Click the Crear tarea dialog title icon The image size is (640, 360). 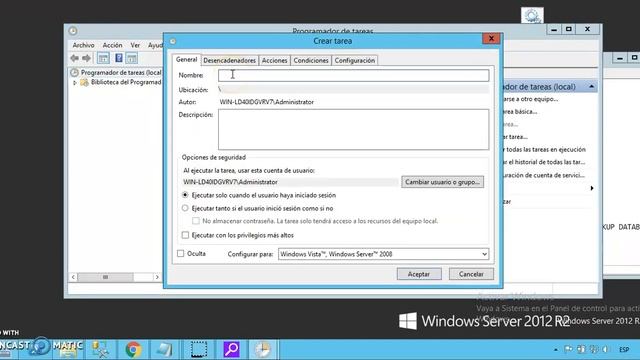tap(173, 41)
